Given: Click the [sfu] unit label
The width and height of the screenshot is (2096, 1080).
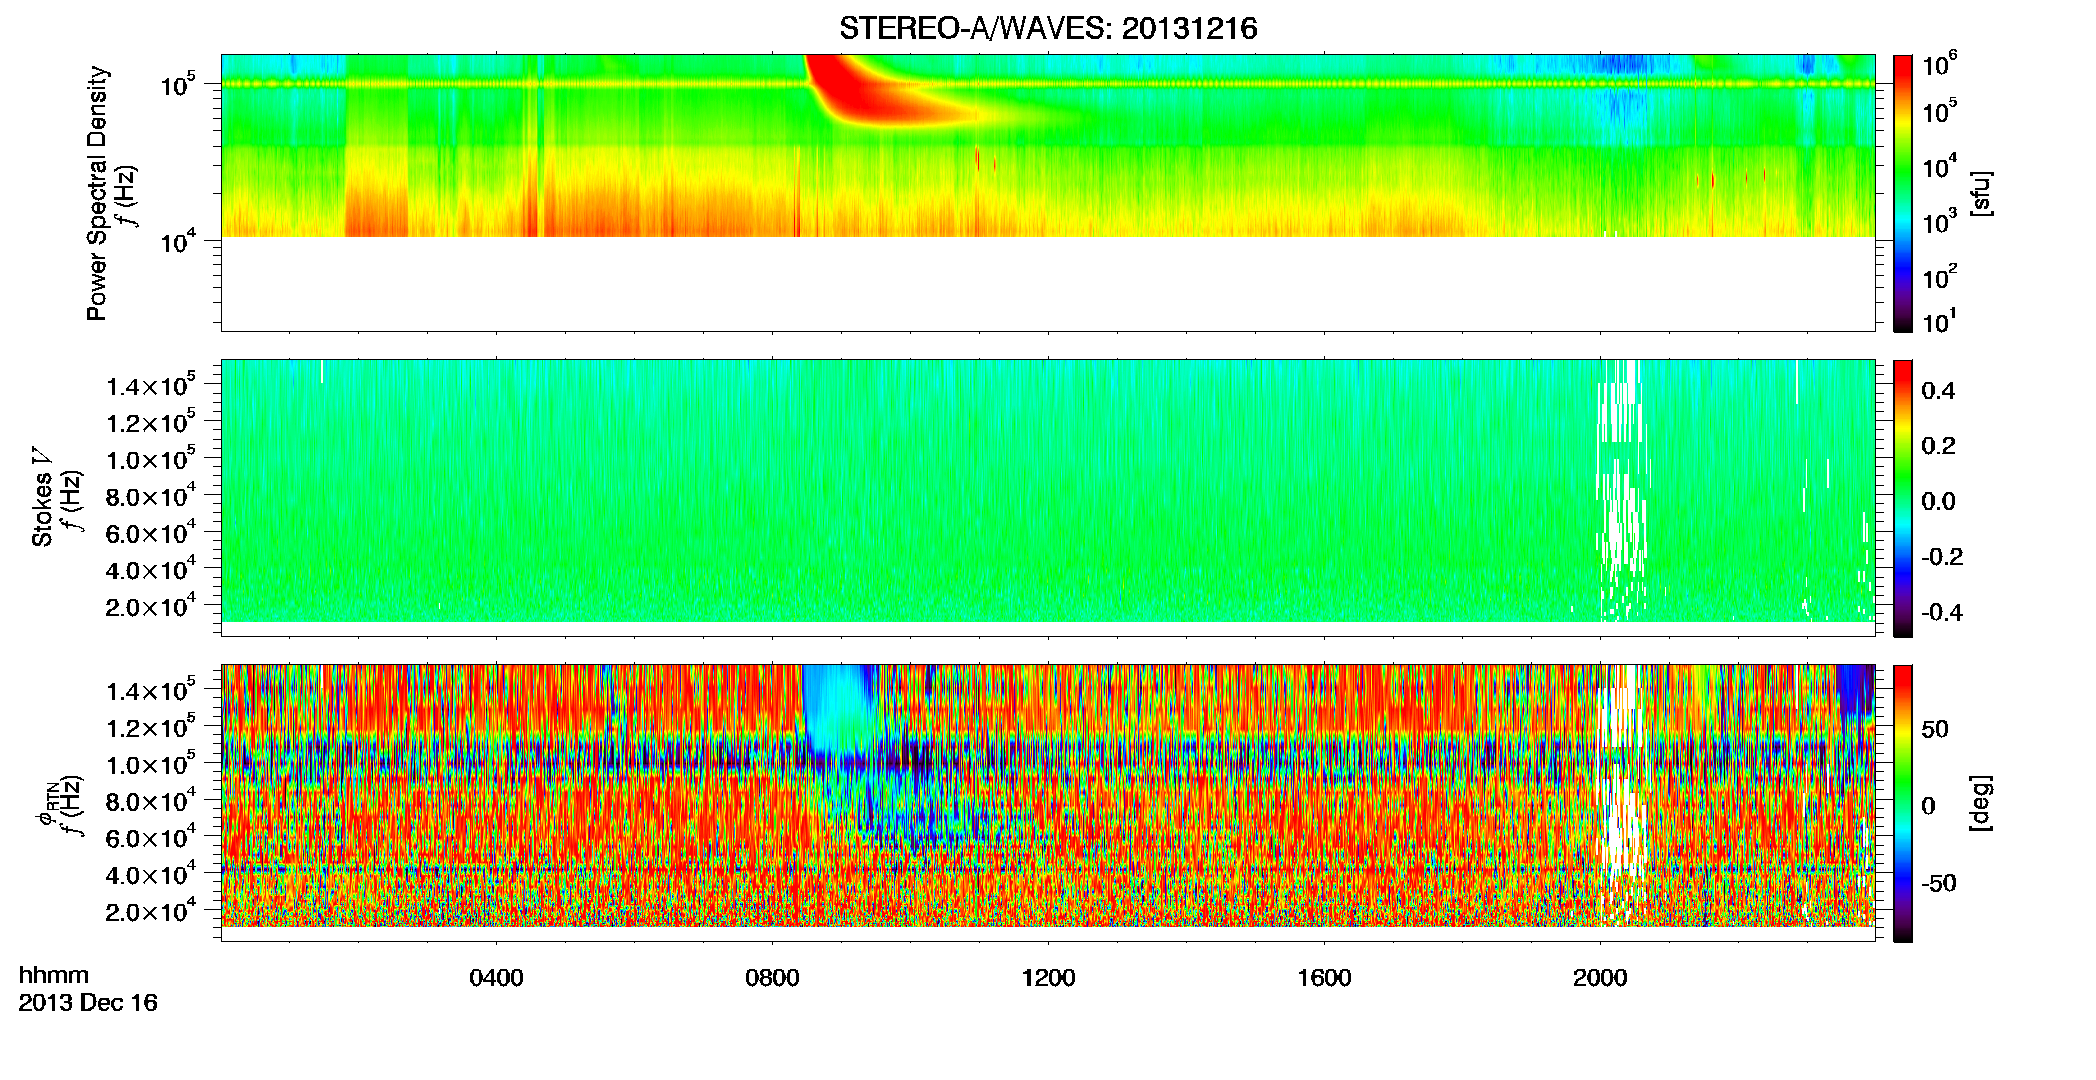Looking at the screenshot, I should click(1981, 194).
